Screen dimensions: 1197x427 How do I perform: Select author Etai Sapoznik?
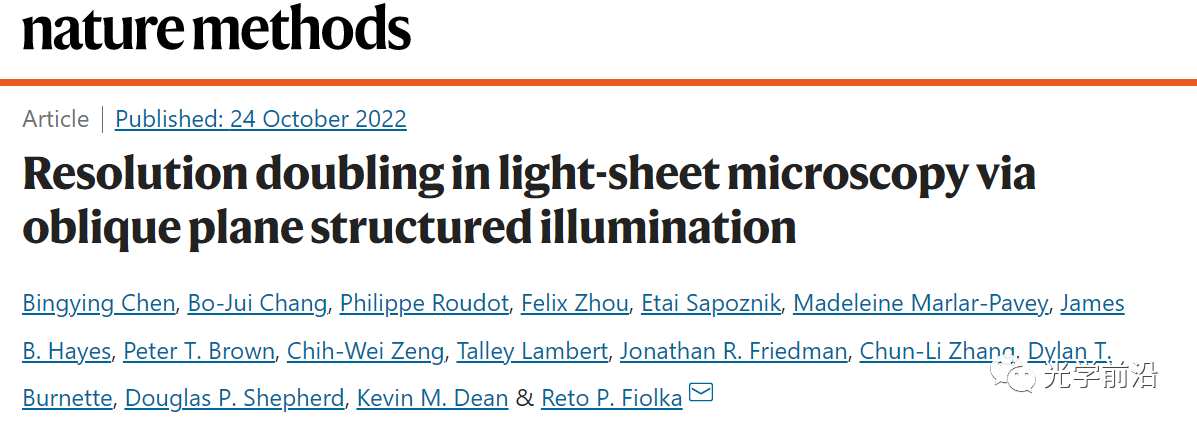[x=711, y=304]
